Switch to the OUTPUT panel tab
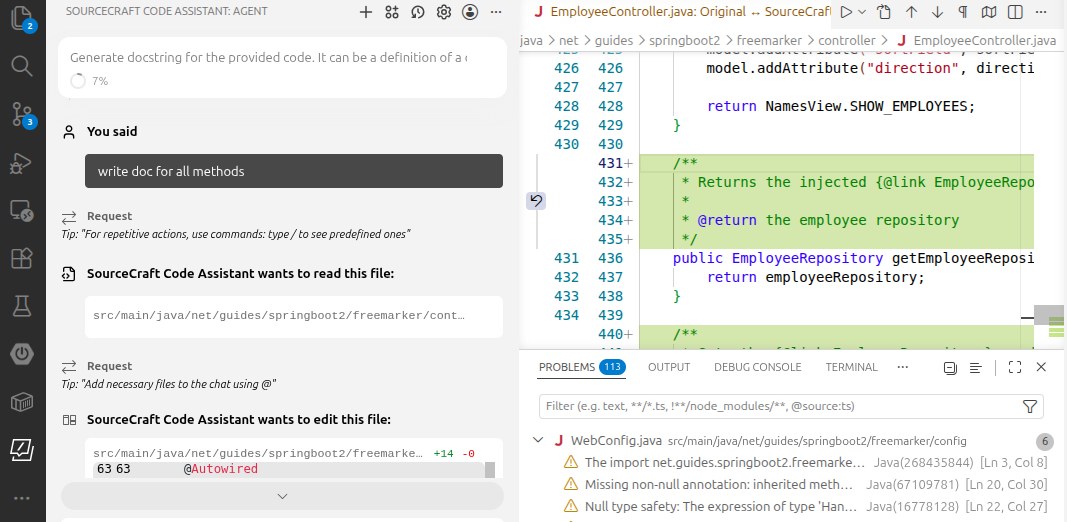Viewport: 1067px width, 522px height. [x=669, y=367]
